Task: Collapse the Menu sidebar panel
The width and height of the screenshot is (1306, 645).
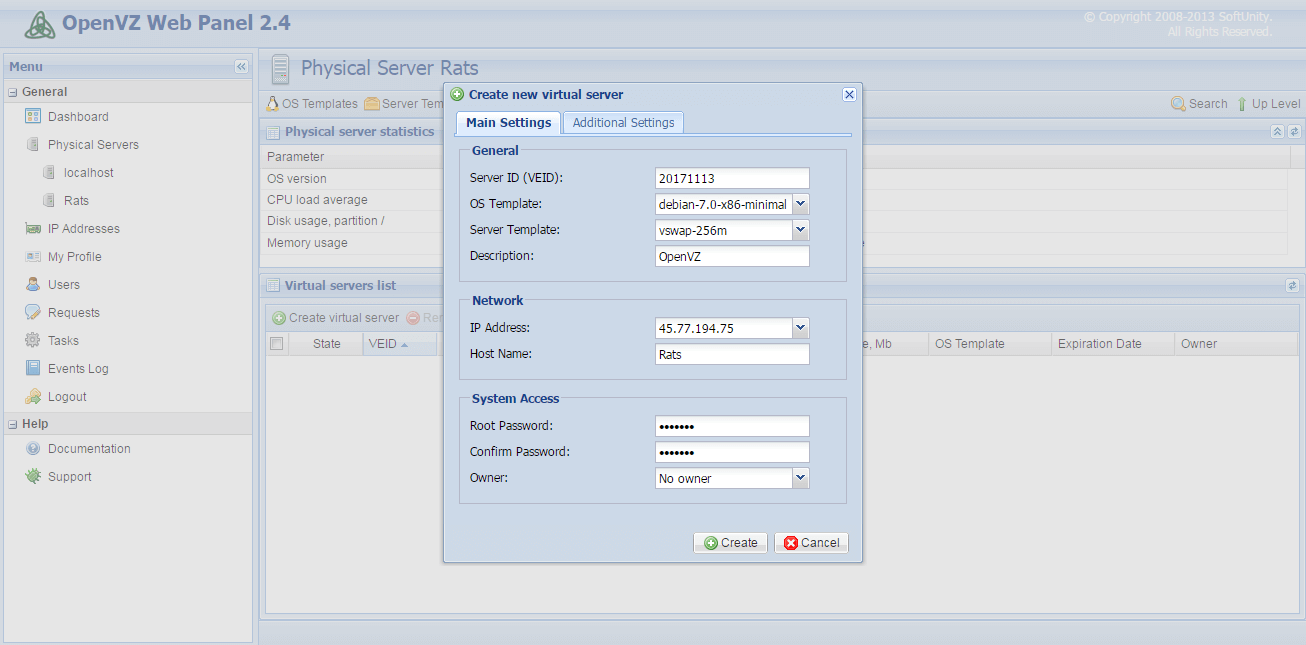Action: coord(241,67)
